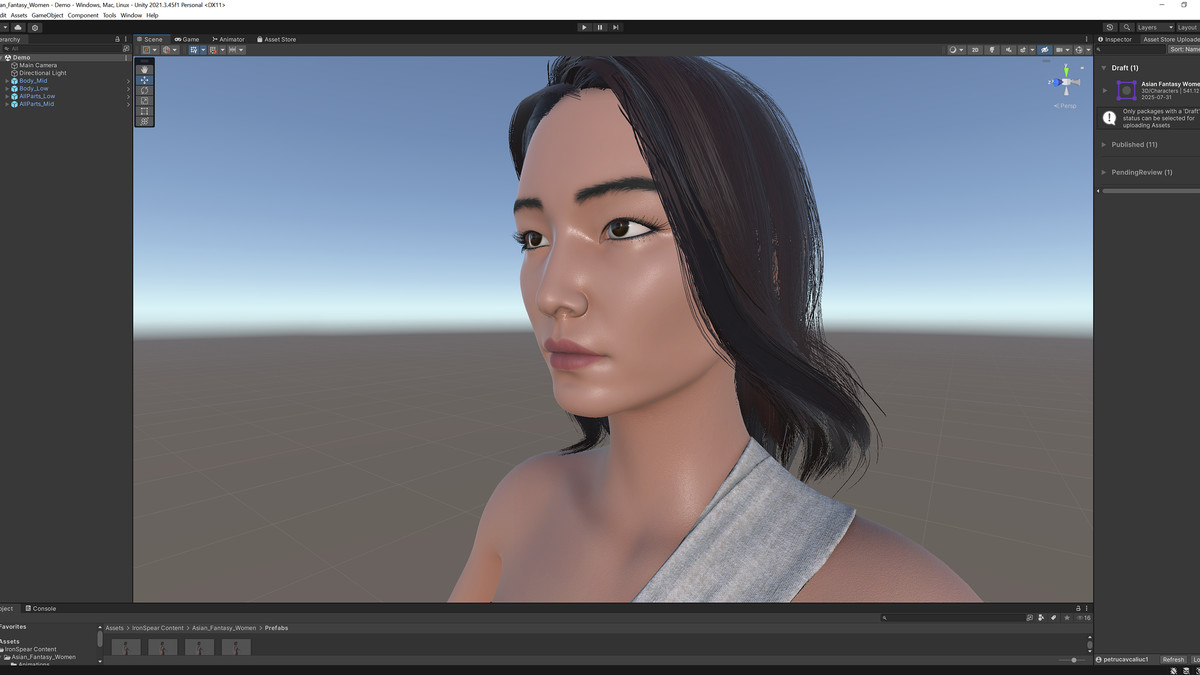Switch to the Asset Store tab
1200x675 pixels.
coord(277,39)
